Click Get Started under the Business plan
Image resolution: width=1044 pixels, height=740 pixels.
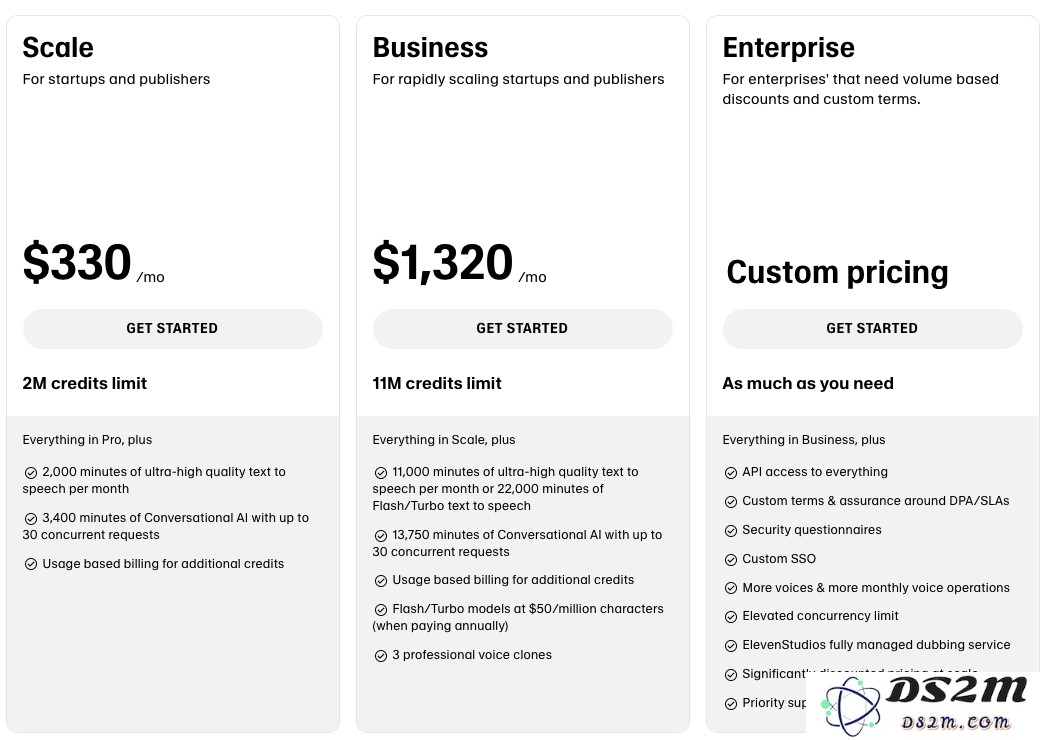[523, 328]
